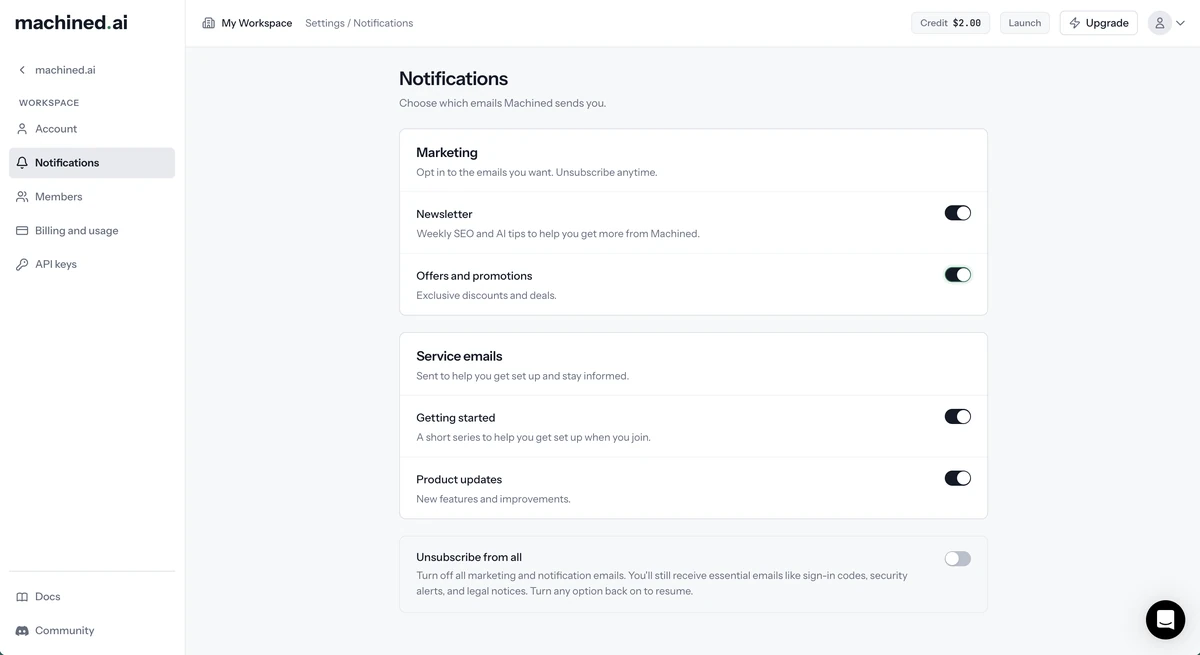Click the API keys key icon

pyautogui.click(x=22, y=265)
